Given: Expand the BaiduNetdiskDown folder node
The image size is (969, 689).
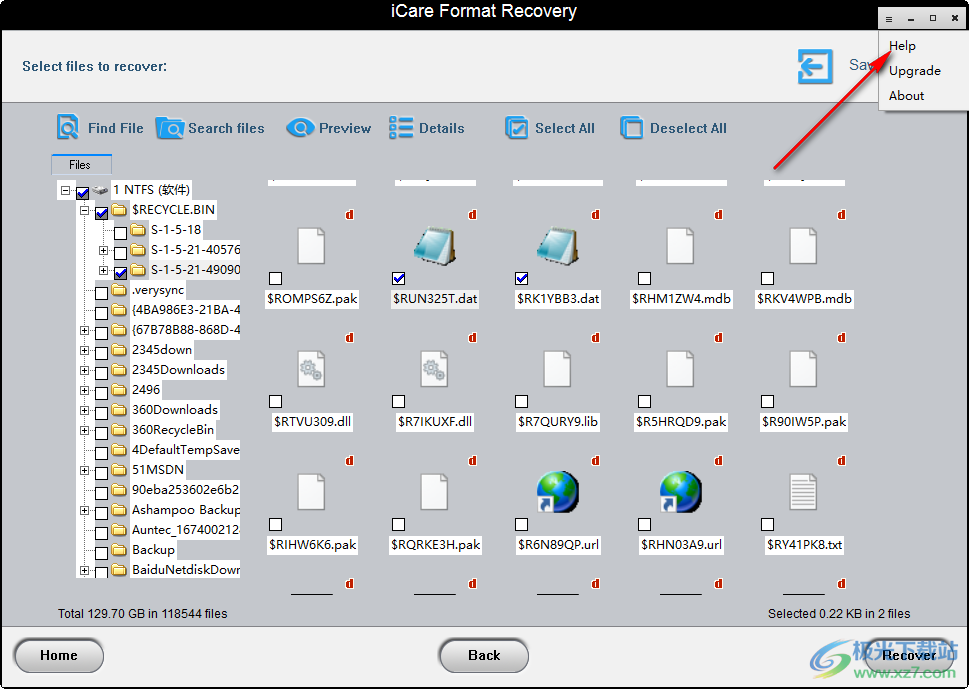Looking at the screenshot, I should pyautogui.click(x=85, y=570).
